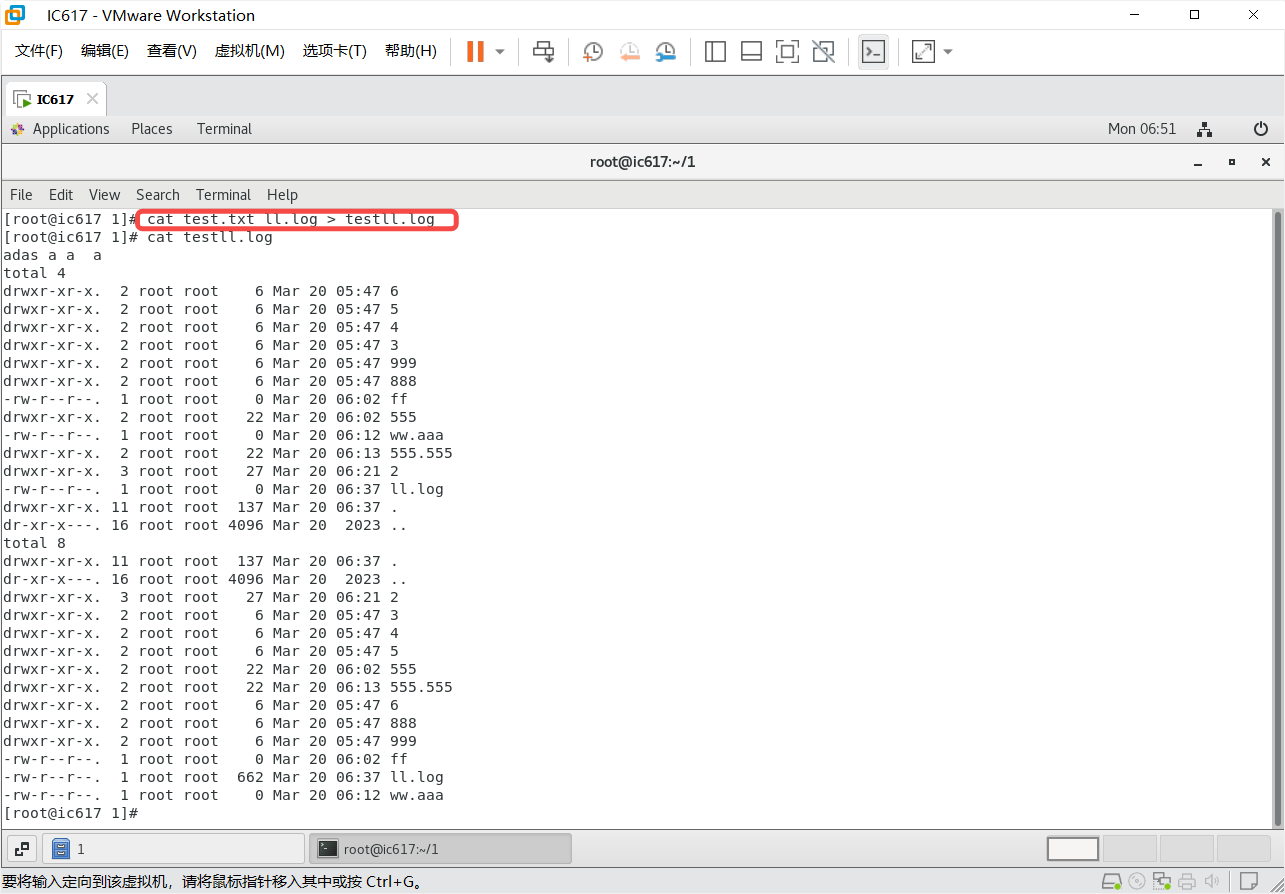
Task: Expand the stretch display dropdown arrow
Action: coord(948,51)
